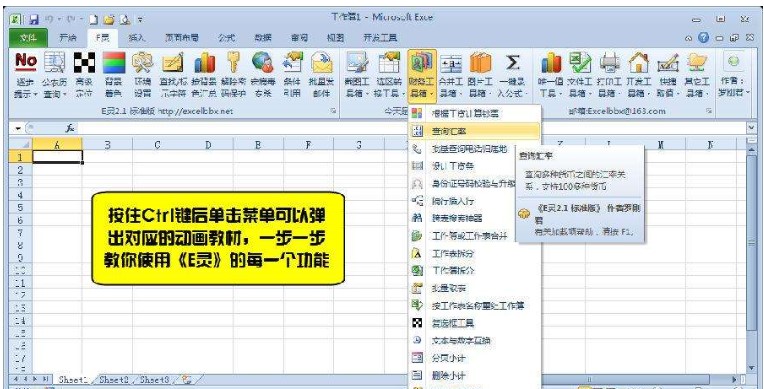This screenshot has height=389, width=764.
Task: Switch to the 开始 Home tab
Action: point(68,38)
